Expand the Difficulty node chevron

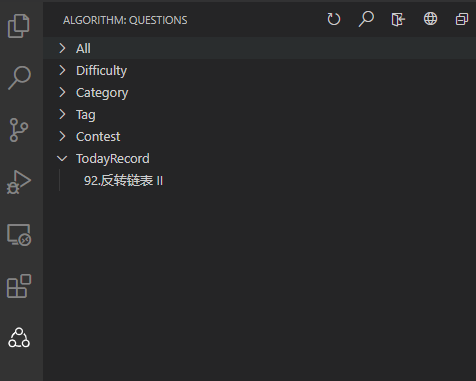62,70
